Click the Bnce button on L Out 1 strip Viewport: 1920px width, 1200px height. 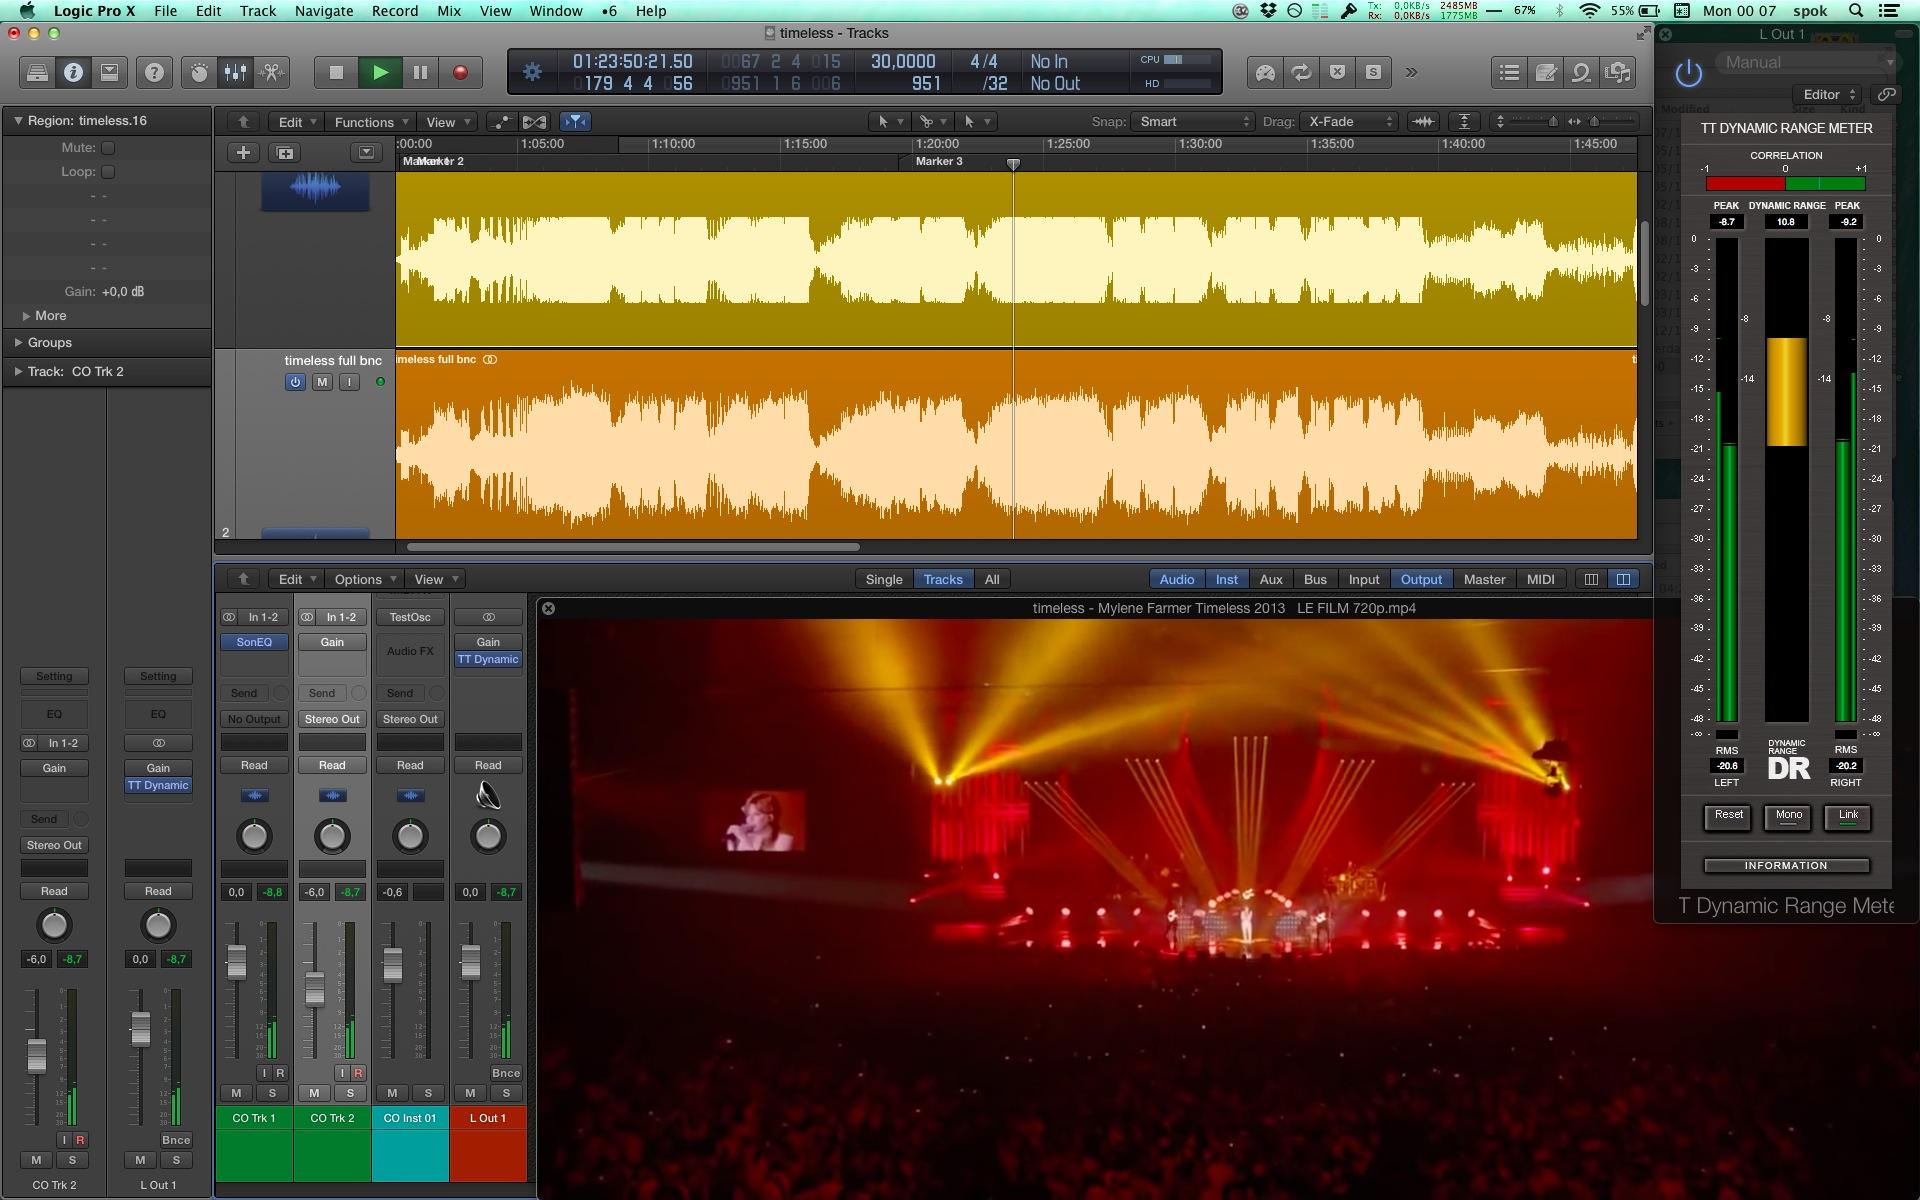click(506, 1073)
